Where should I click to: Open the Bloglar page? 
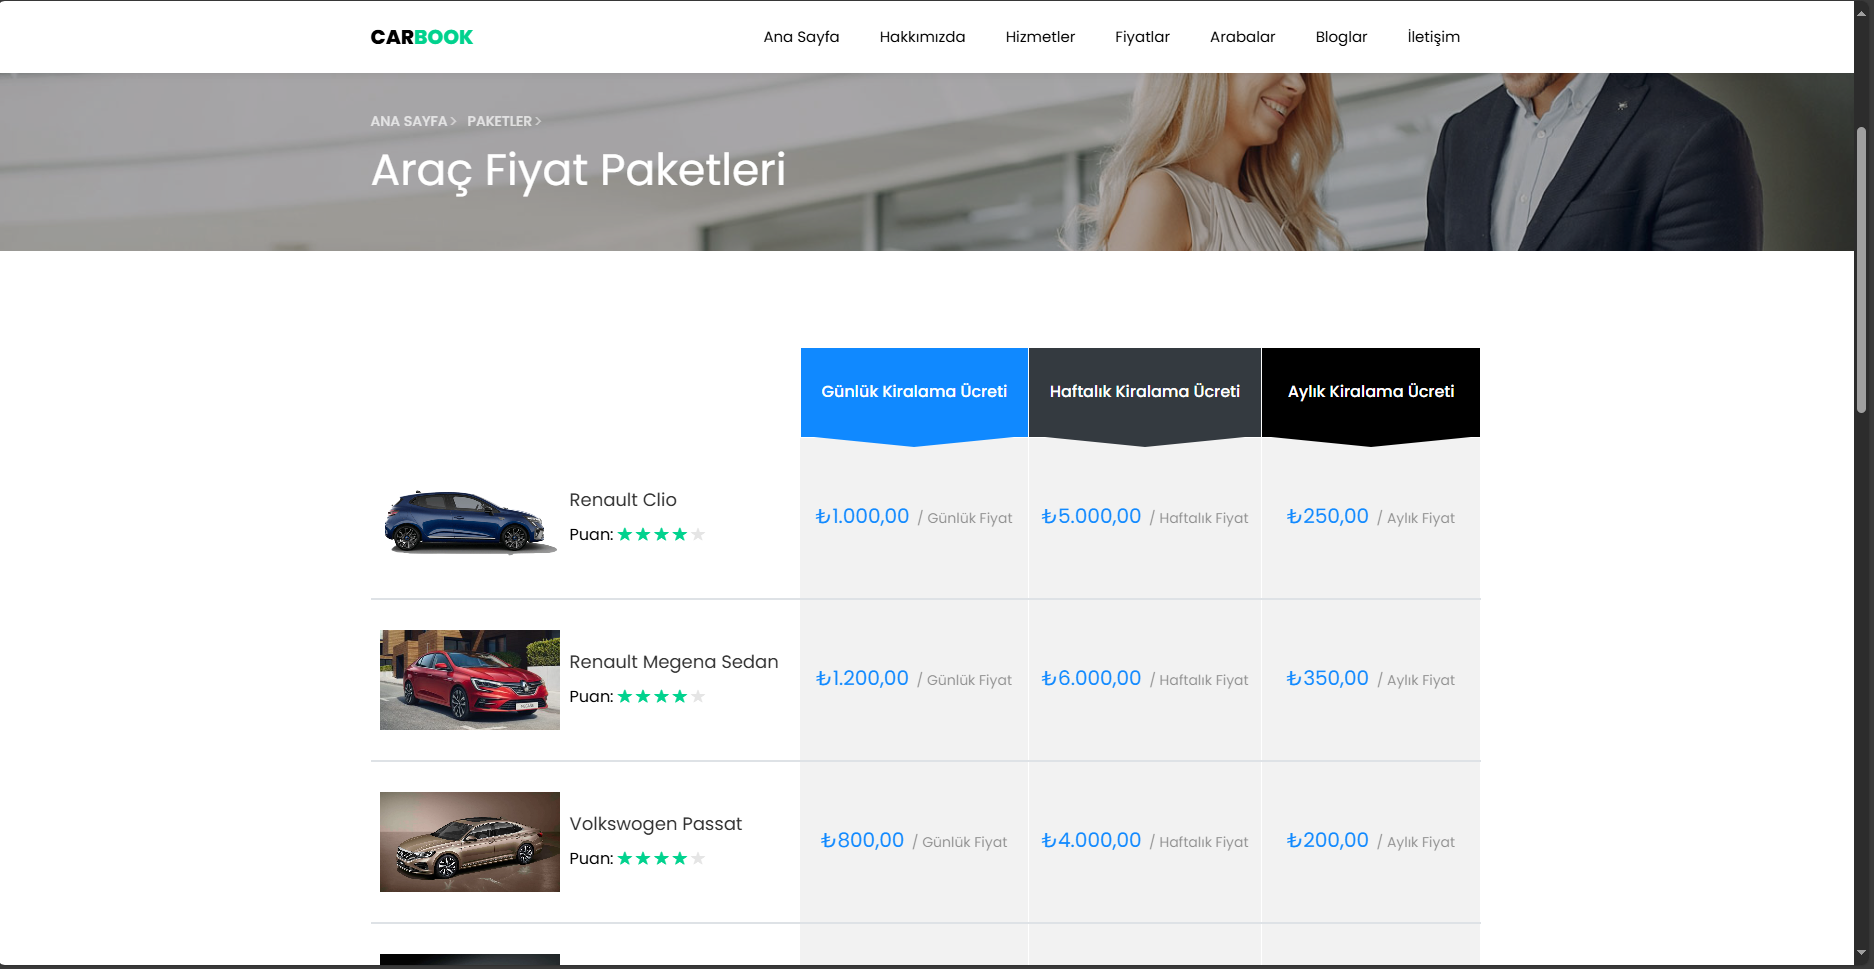coord(1341,36)
